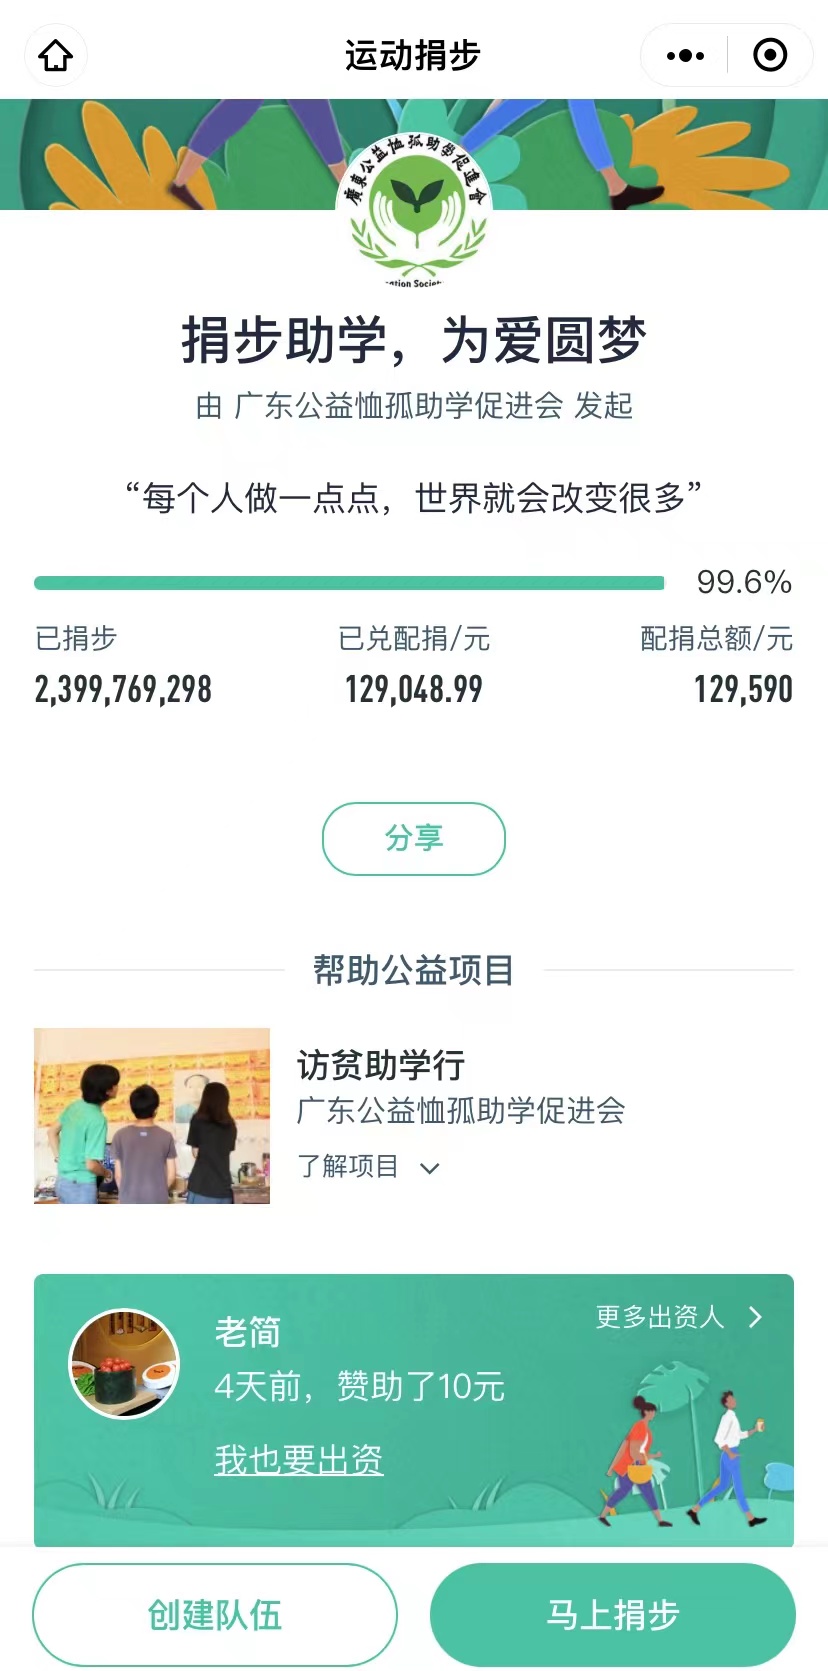Viewport: 828px width, 1671px height.
Task: Tap the charity organization logo
Action: click(414, 209)
